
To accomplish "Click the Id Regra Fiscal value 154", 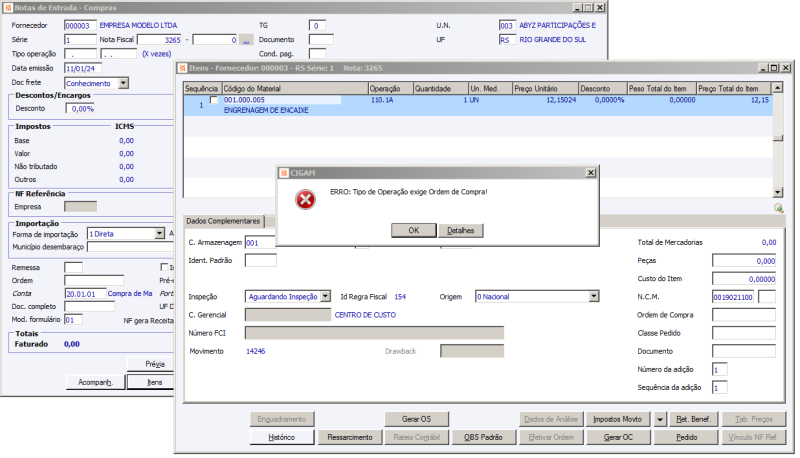I will pos(400,297).
